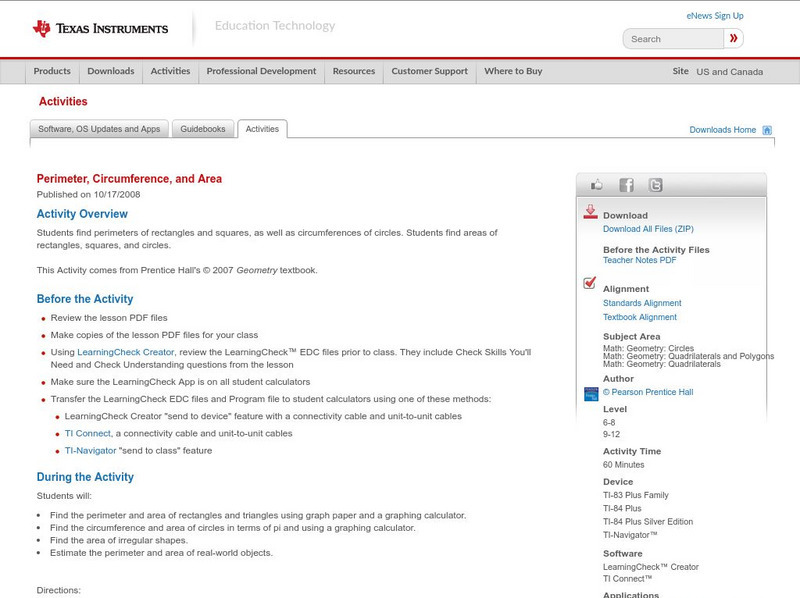Click the Texas Instruments logo
800x598 pixels.
100,29
